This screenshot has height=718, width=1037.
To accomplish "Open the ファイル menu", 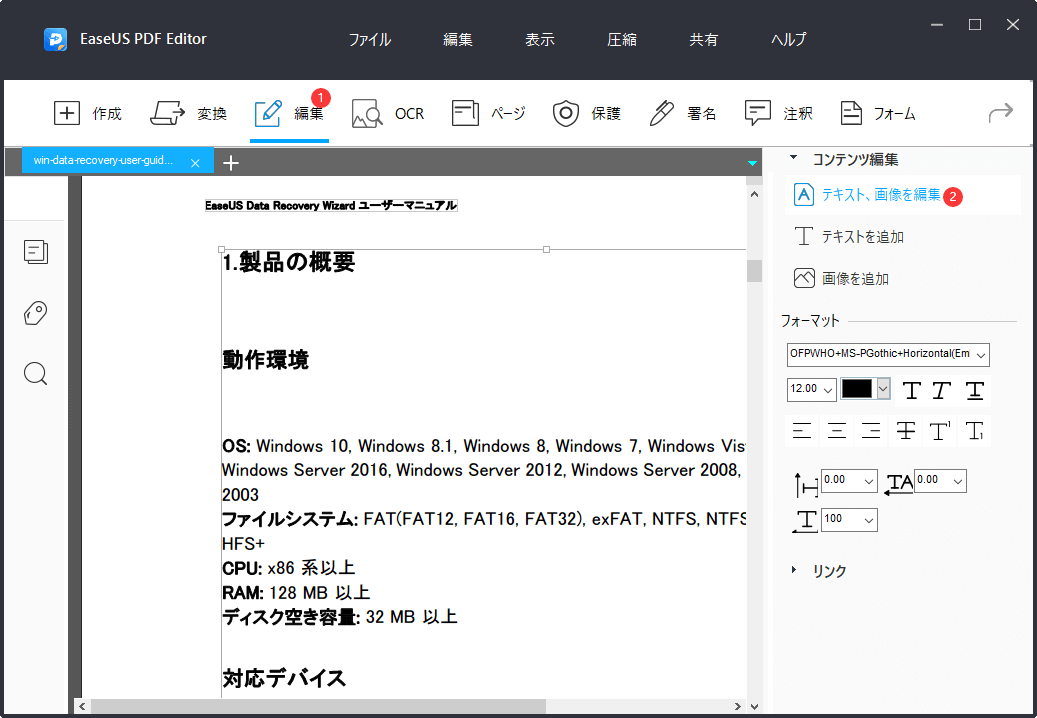I will pyautogui.click(x=370, y=39).
